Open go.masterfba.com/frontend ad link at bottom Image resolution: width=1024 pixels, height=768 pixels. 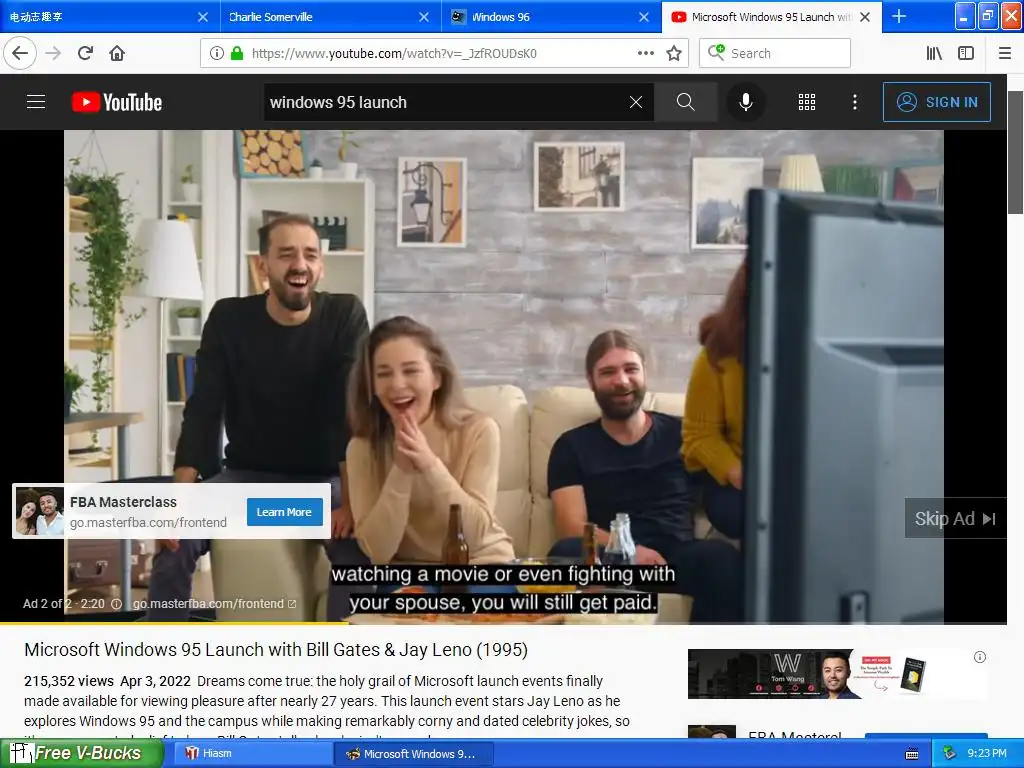point(214,604)
